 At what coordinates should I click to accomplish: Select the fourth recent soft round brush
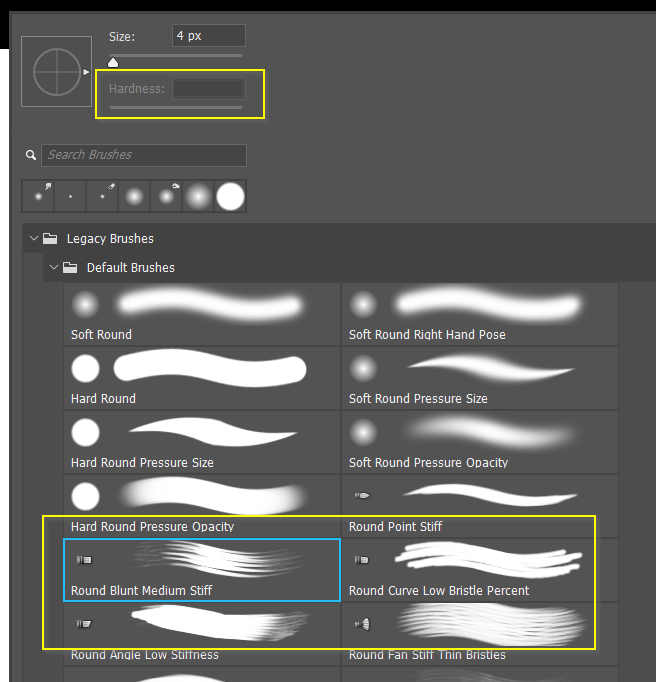[x=134, y=196]
